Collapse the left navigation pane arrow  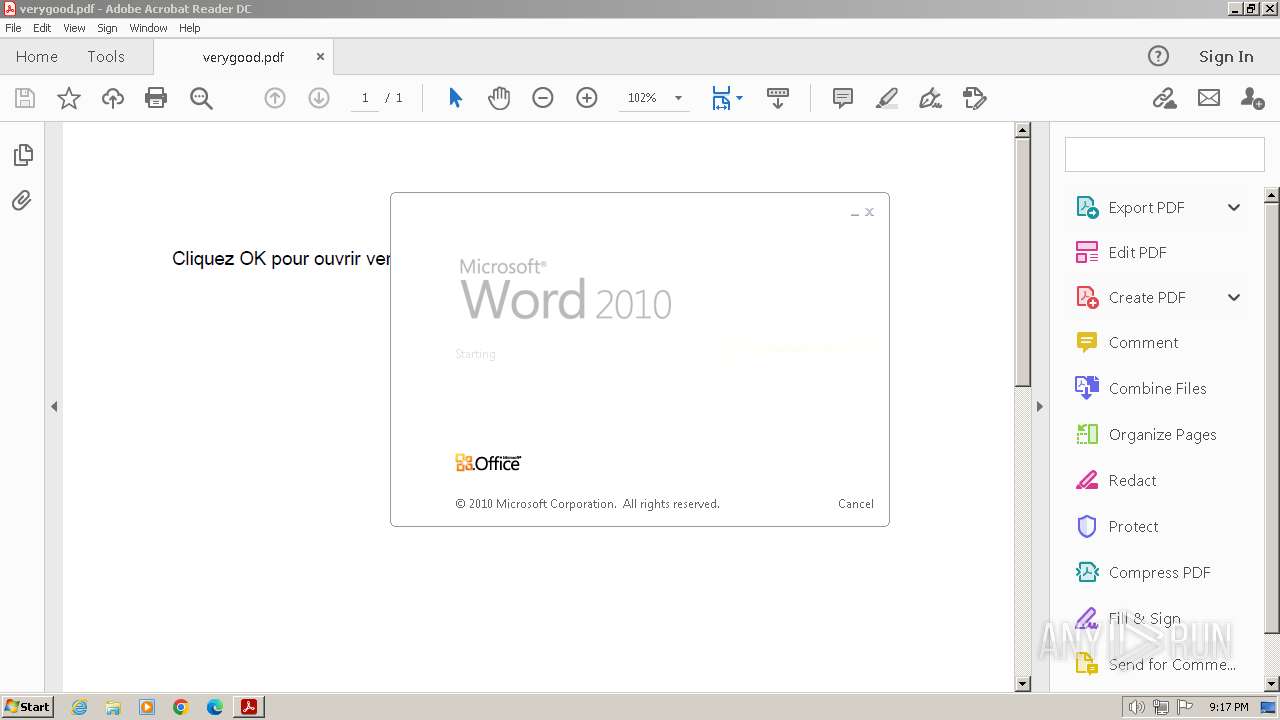point(54,407)
